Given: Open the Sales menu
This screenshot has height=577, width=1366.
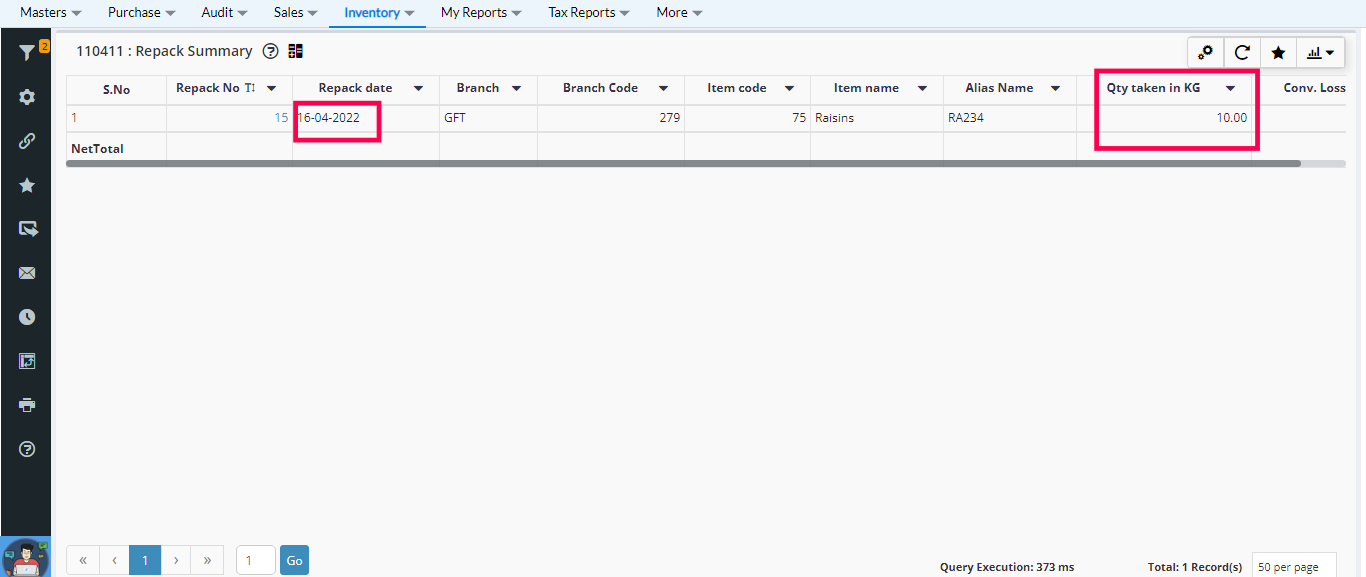Looking at the screenshot, I should 295,13.
